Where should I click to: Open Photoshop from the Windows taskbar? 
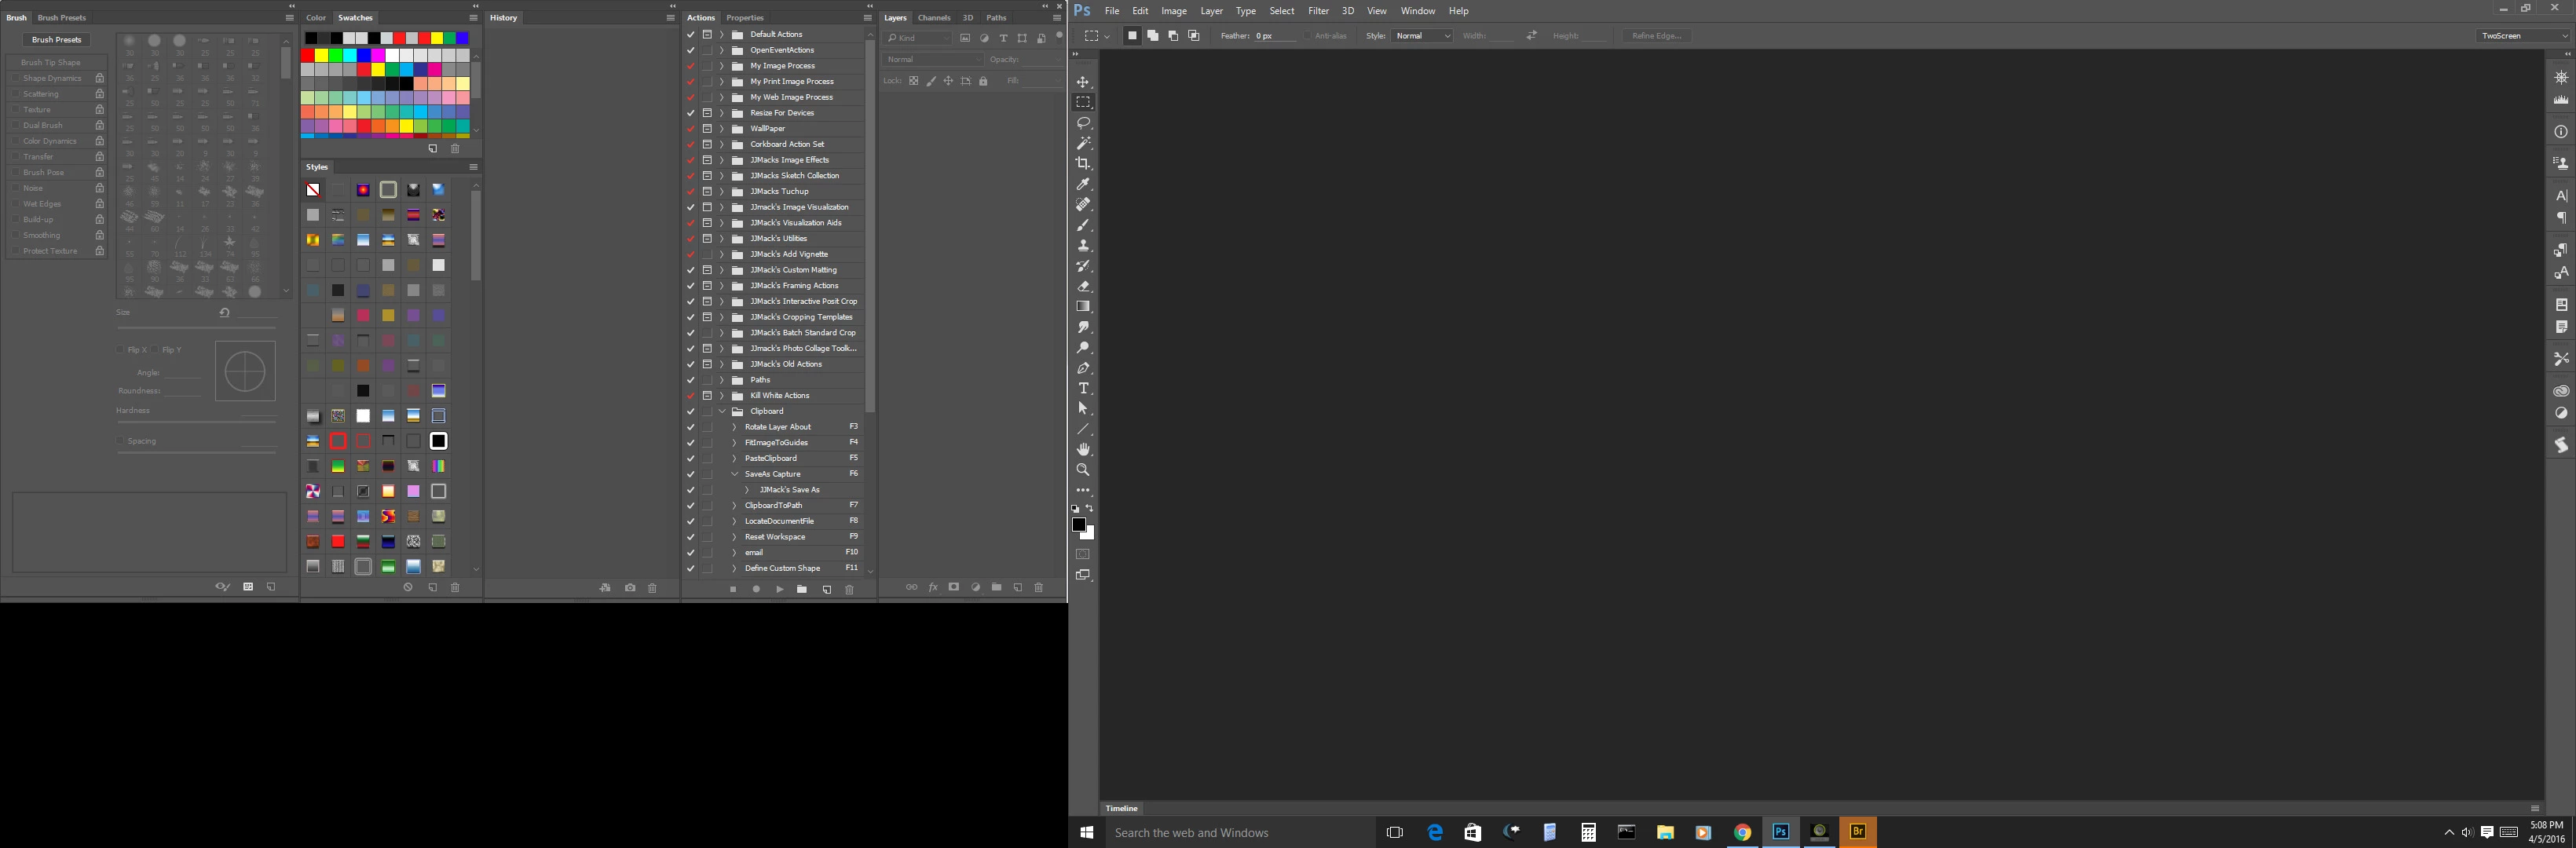[1780, 832]
